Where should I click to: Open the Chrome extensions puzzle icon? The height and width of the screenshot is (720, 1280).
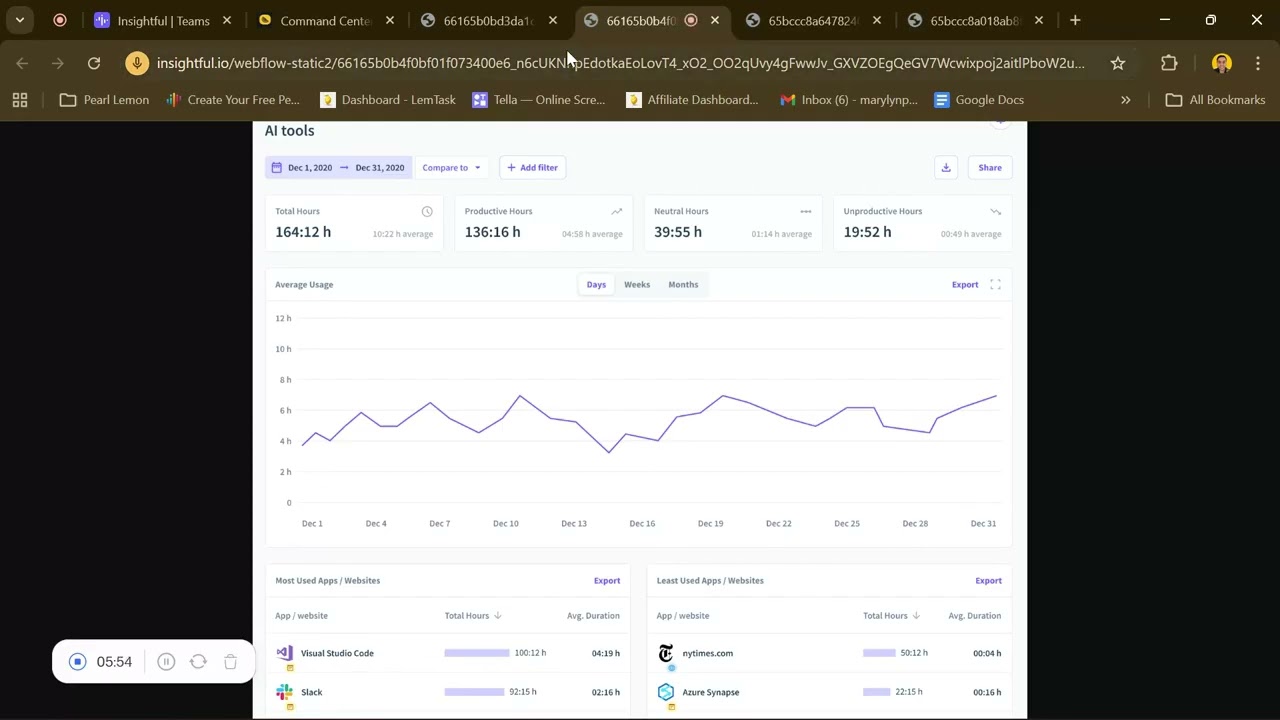point(1169,63)
